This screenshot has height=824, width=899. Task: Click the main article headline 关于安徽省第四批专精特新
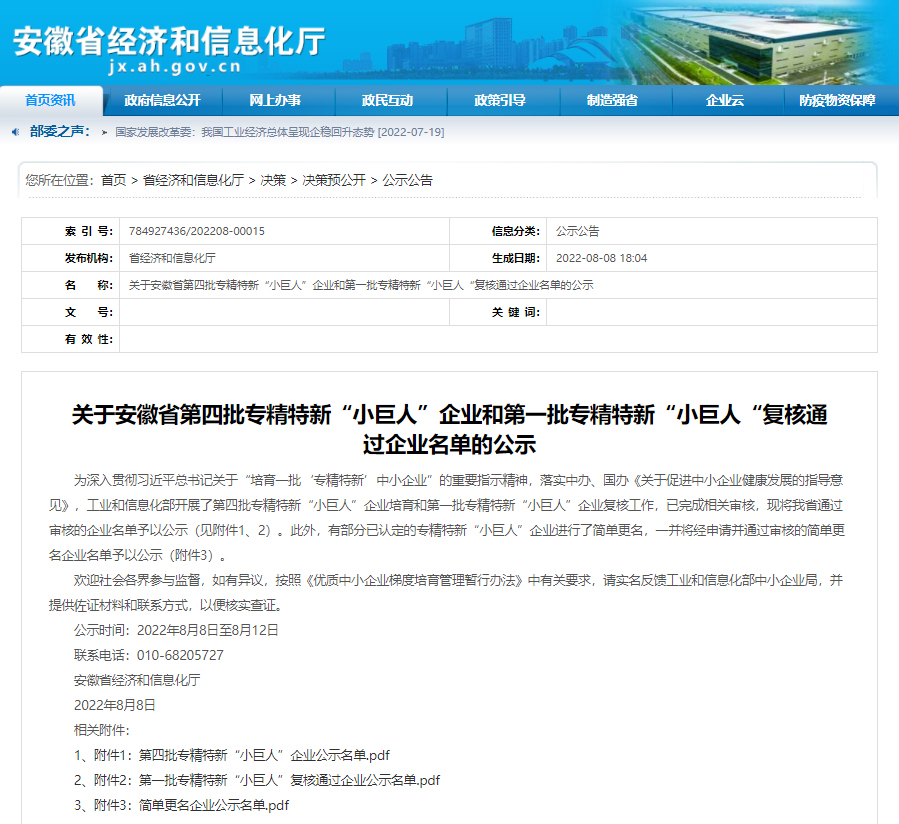(x=450, y=429)
